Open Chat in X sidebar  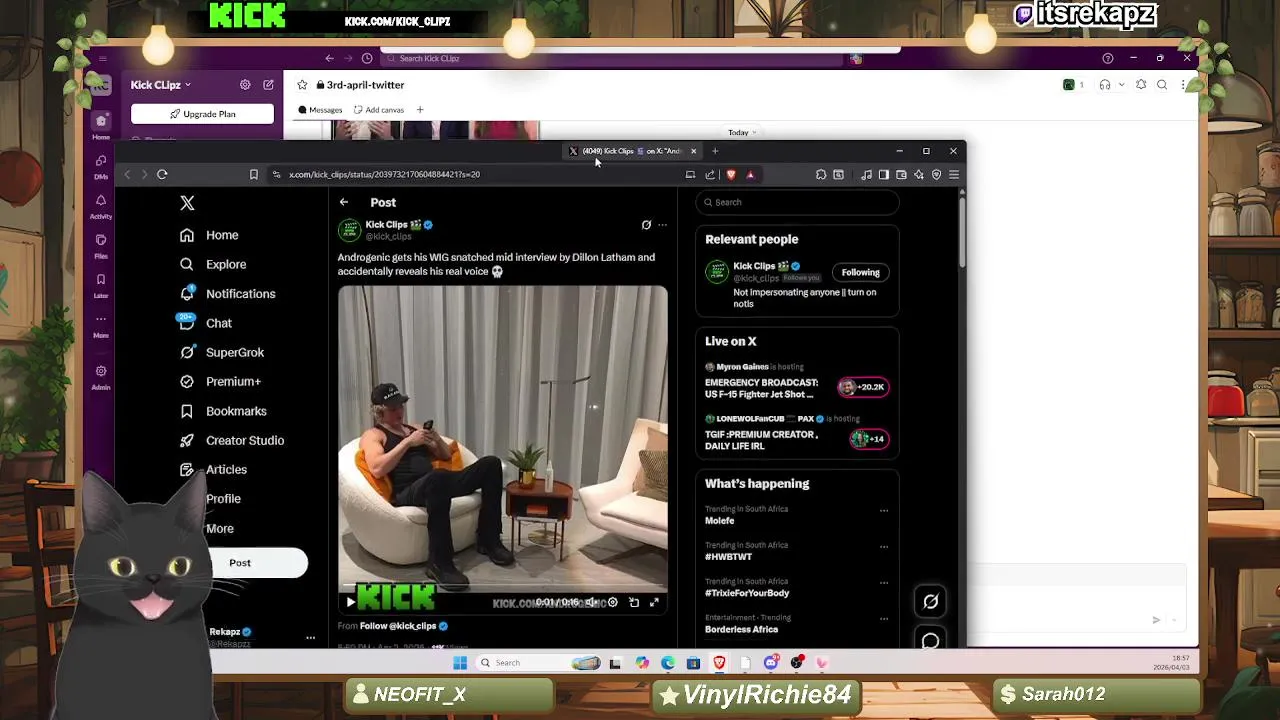(205, 323)
